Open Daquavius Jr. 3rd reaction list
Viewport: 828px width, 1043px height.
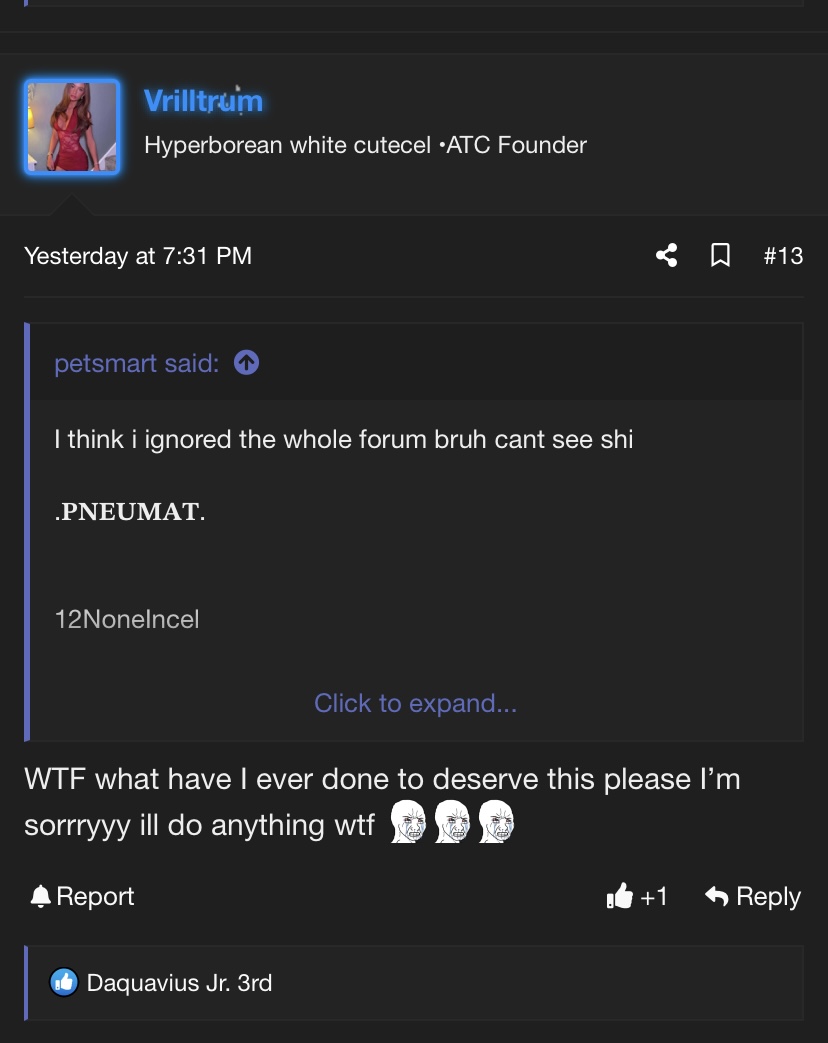(180, 983)
